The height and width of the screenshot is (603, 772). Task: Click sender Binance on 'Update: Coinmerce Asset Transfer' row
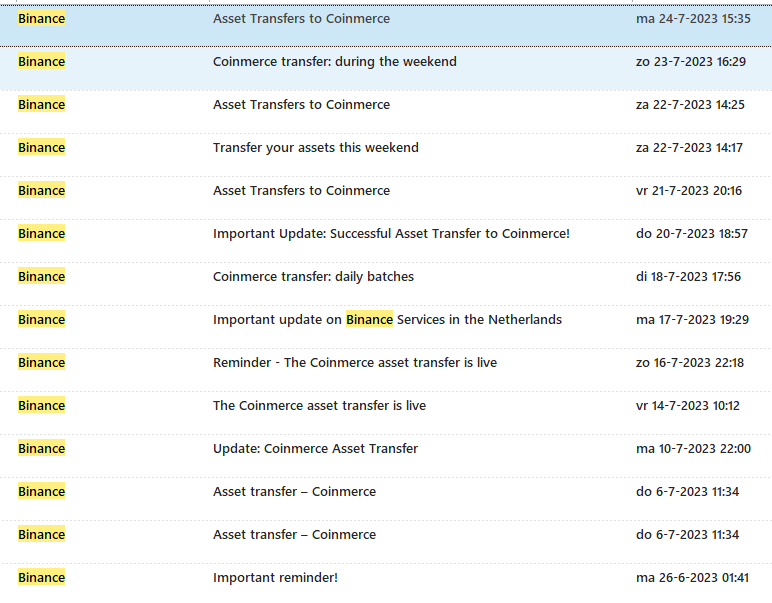tap(41, 448)
